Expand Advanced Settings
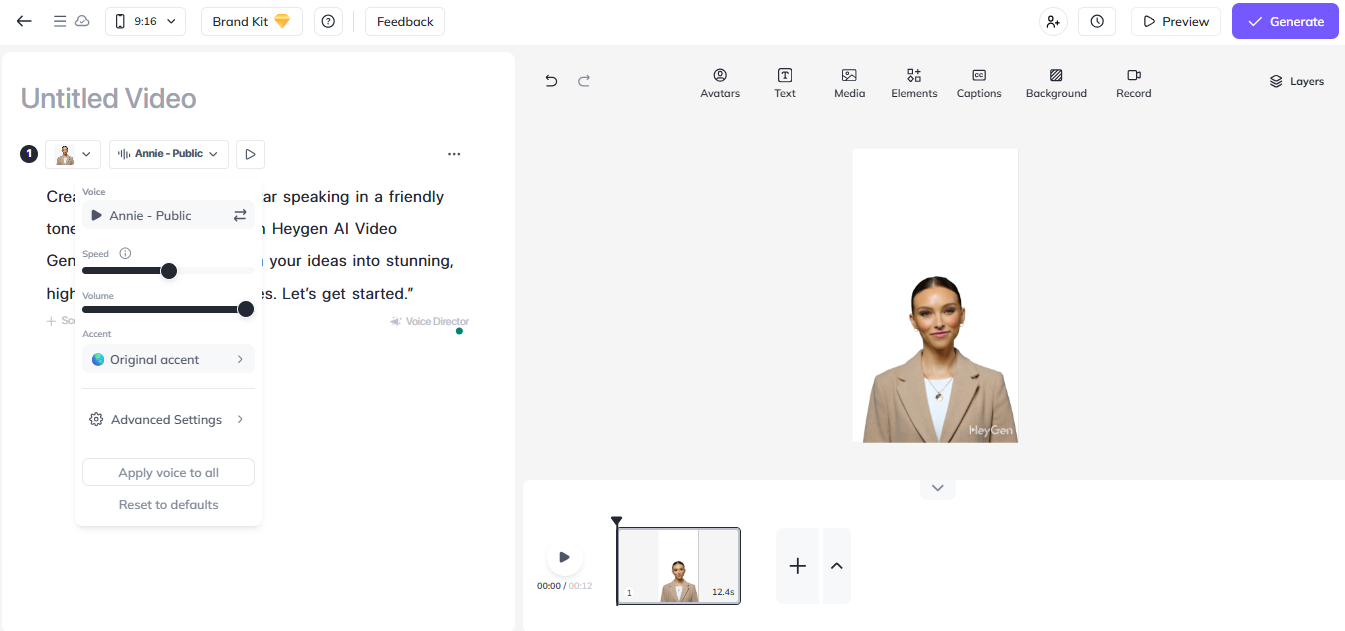 (168, 419)
